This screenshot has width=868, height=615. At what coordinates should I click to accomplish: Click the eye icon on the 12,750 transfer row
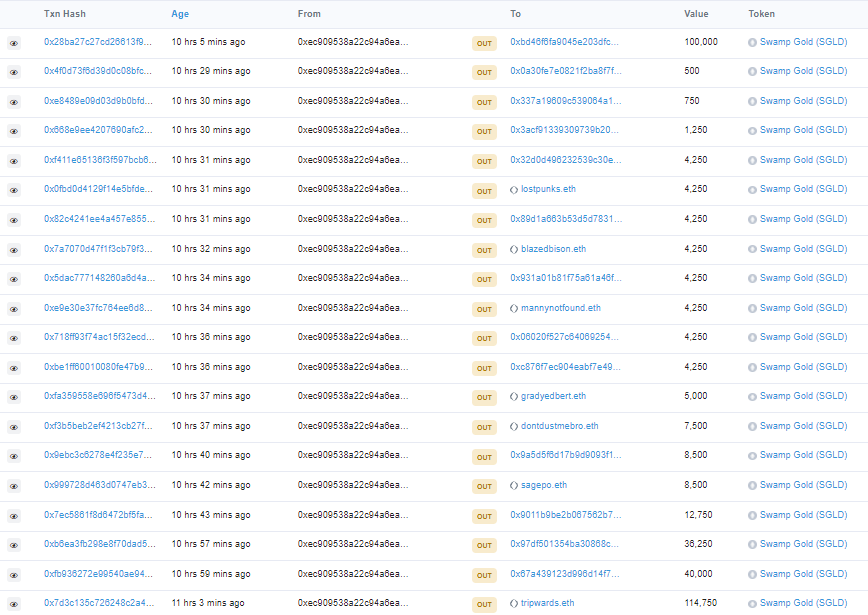[x=12, y=514]
